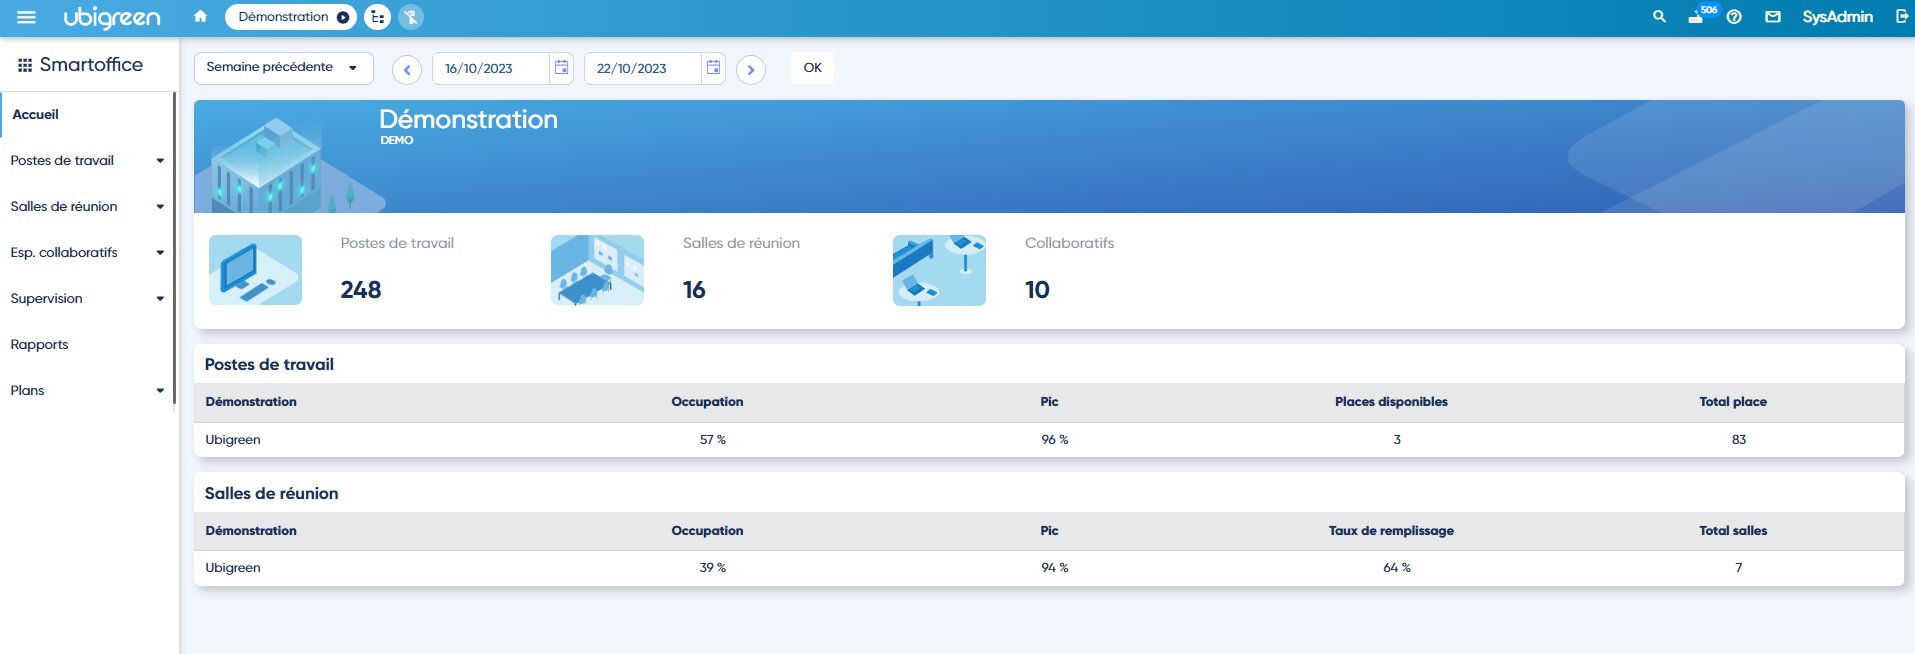Expand Postes de travail sidebar arrow
Viewport: 1915px width, 654px height.
pyautogui.click(x=160, y=161)
